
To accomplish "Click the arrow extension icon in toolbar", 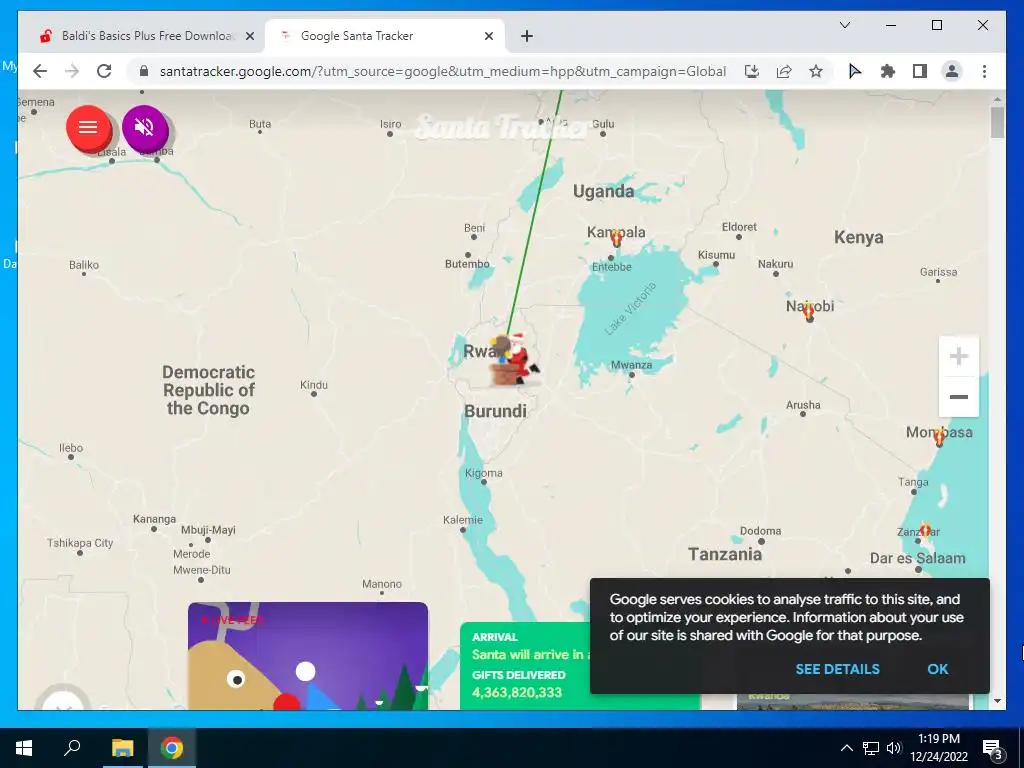I will [855, 71].
